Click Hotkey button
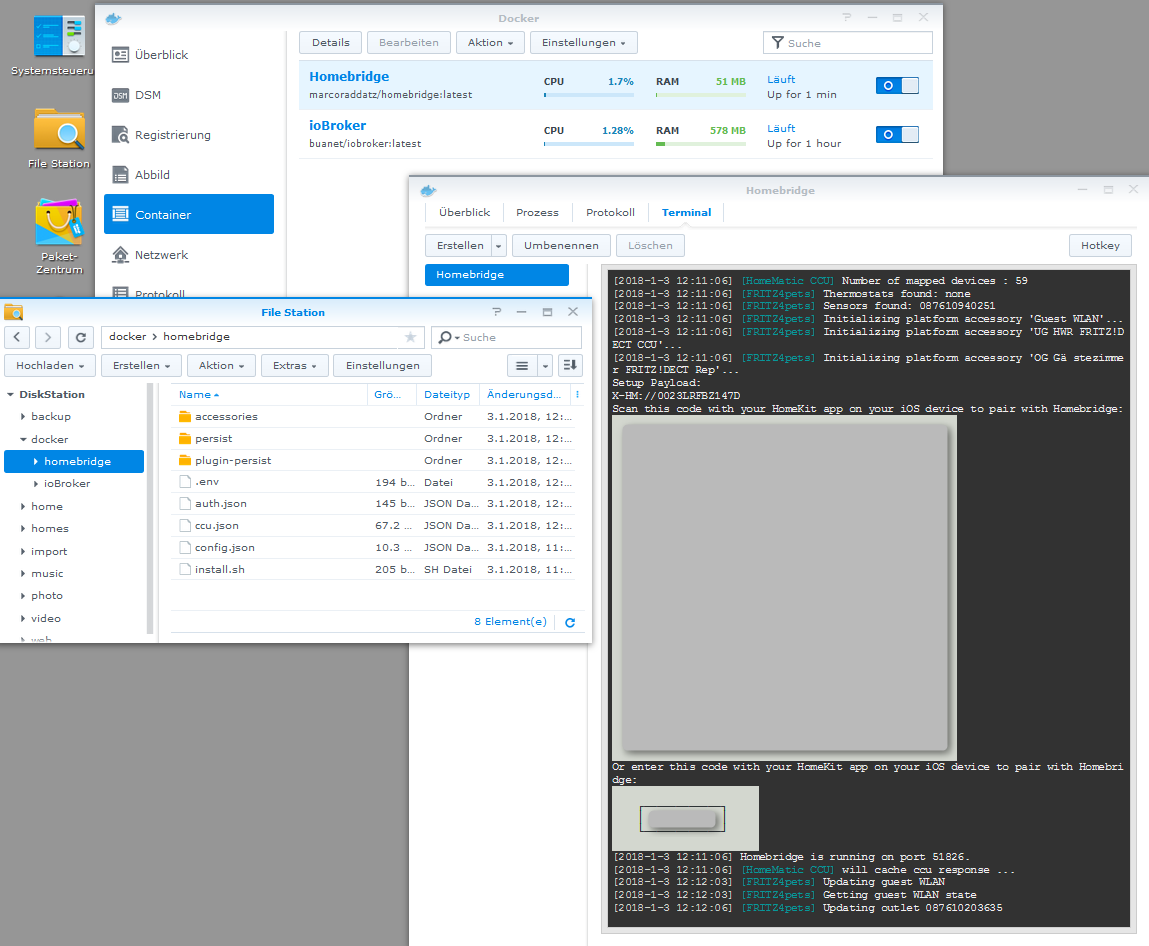The image size is (1149, 946). (x=1100, y=245)
